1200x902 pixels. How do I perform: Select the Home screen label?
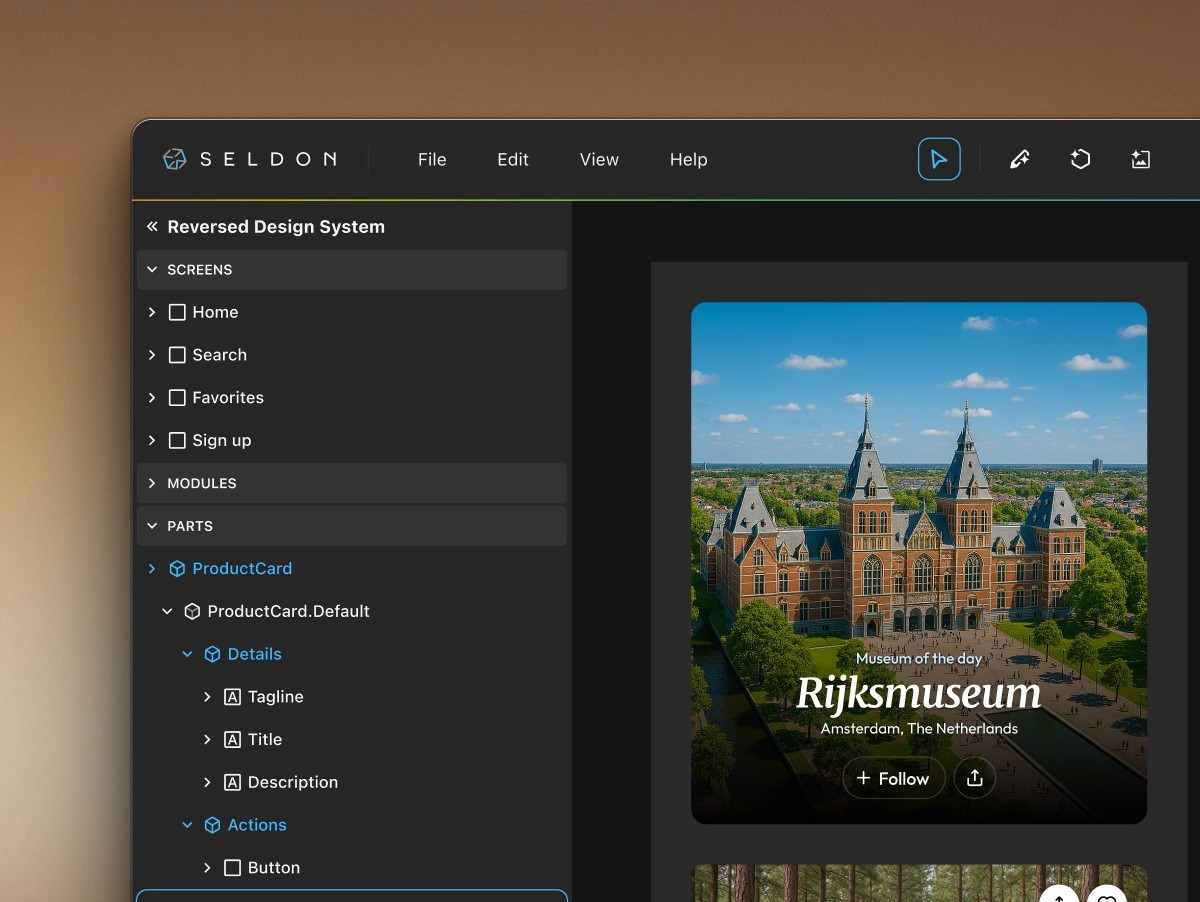click(x=215, y=312)
